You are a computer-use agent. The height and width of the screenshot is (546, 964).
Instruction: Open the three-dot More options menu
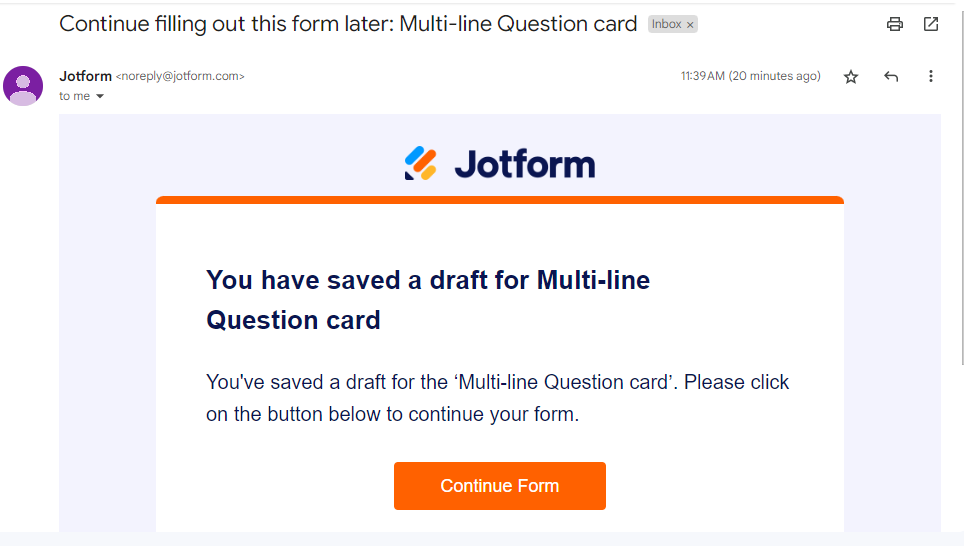click(x=931, y=77)
